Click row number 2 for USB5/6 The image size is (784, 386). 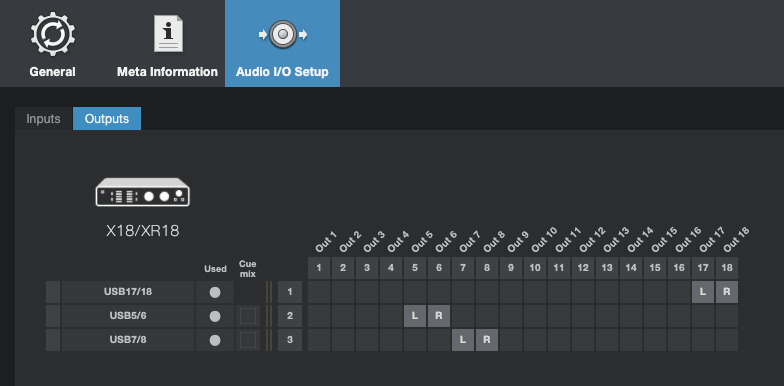(x=290, y=316)
